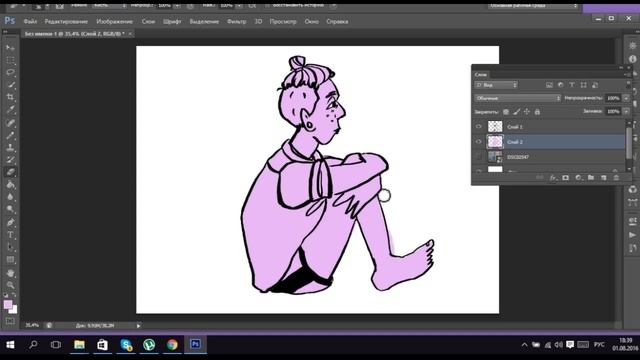Select the Lasso tool
640x360 pixels.
10,73
